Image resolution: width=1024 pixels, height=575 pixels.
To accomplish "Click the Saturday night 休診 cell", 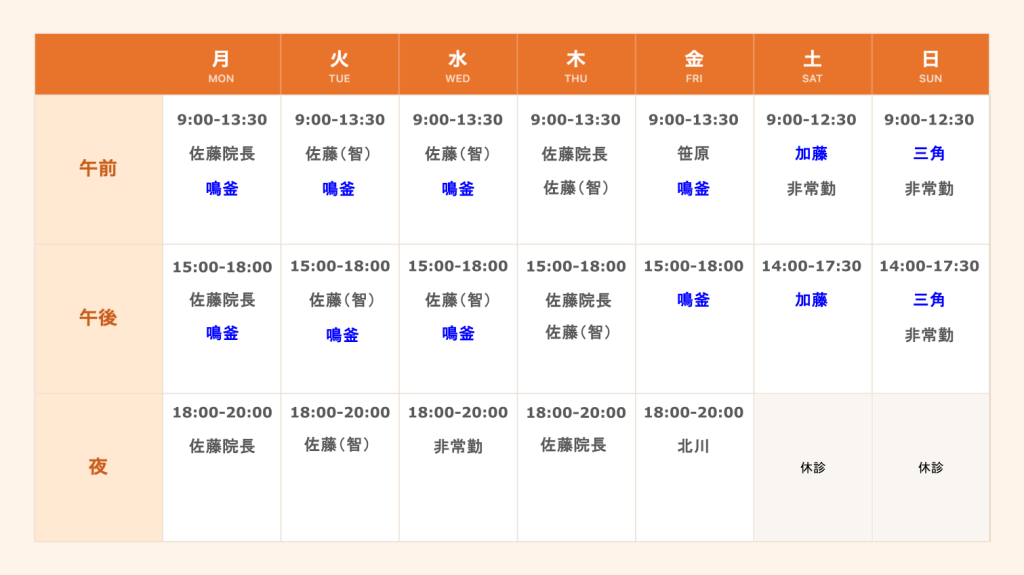I will coord(812,467).
